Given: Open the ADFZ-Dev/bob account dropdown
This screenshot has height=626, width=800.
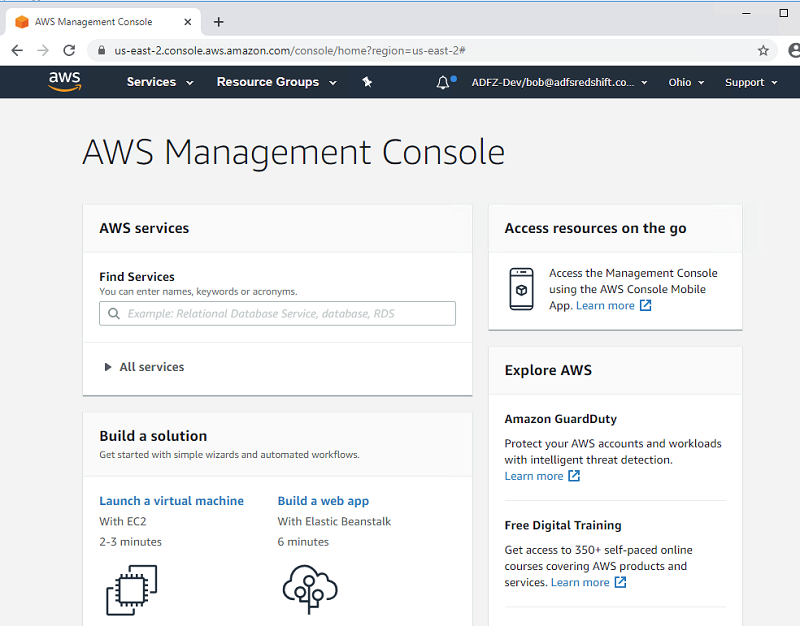Looking at the screenshot, I should (559, 82).
